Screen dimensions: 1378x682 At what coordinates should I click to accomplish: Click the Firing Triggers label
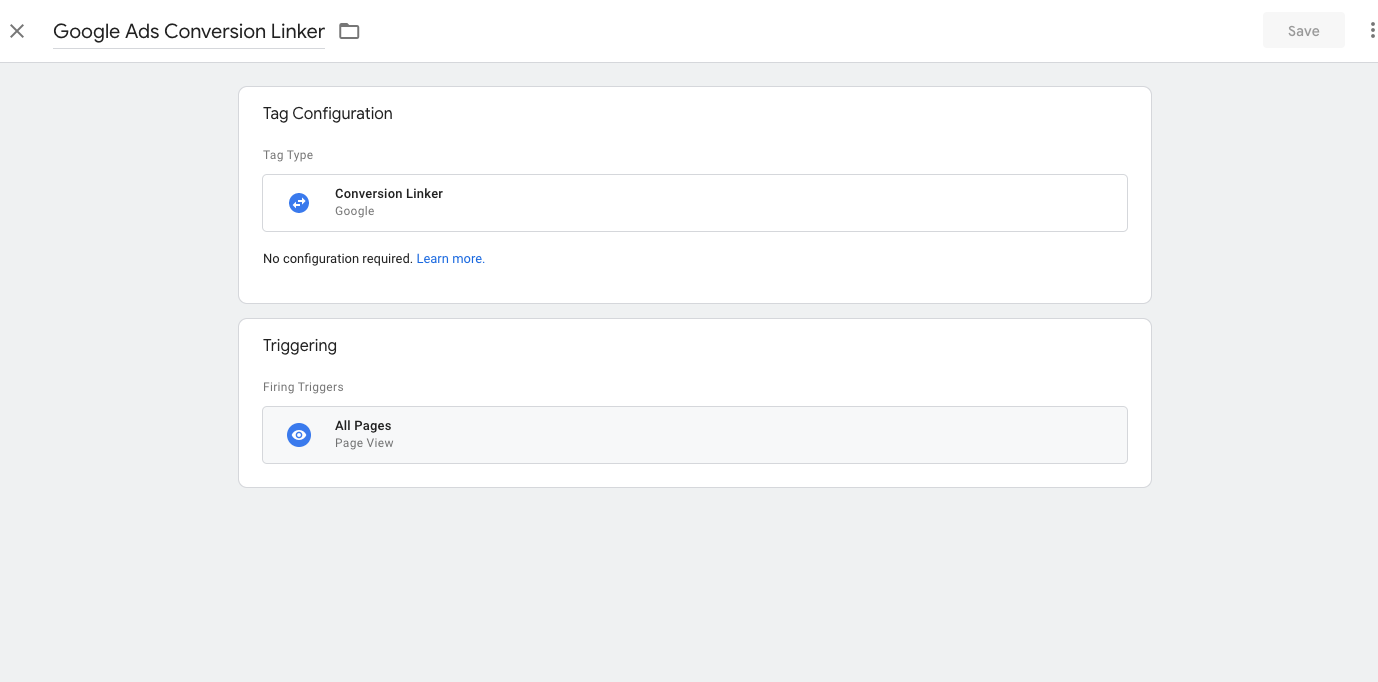303,387
